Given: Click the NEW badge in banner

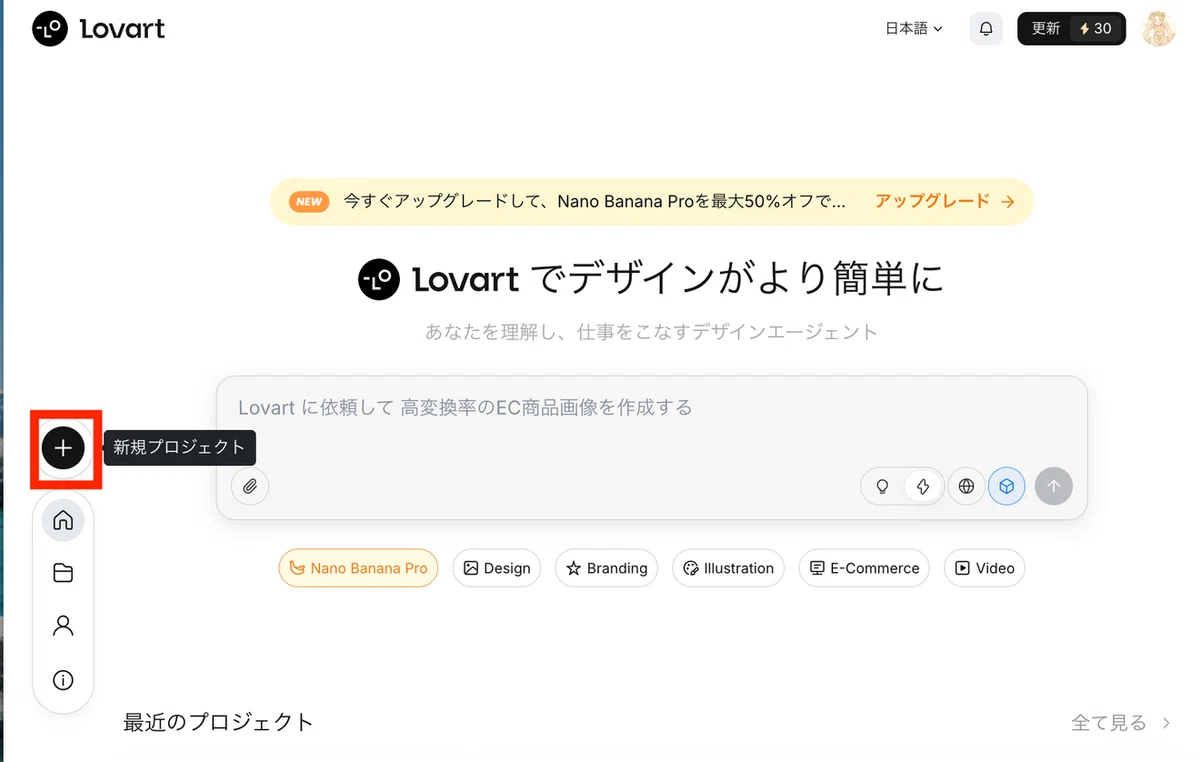Looking at the screenshot, I should click(x=309, y=201).
